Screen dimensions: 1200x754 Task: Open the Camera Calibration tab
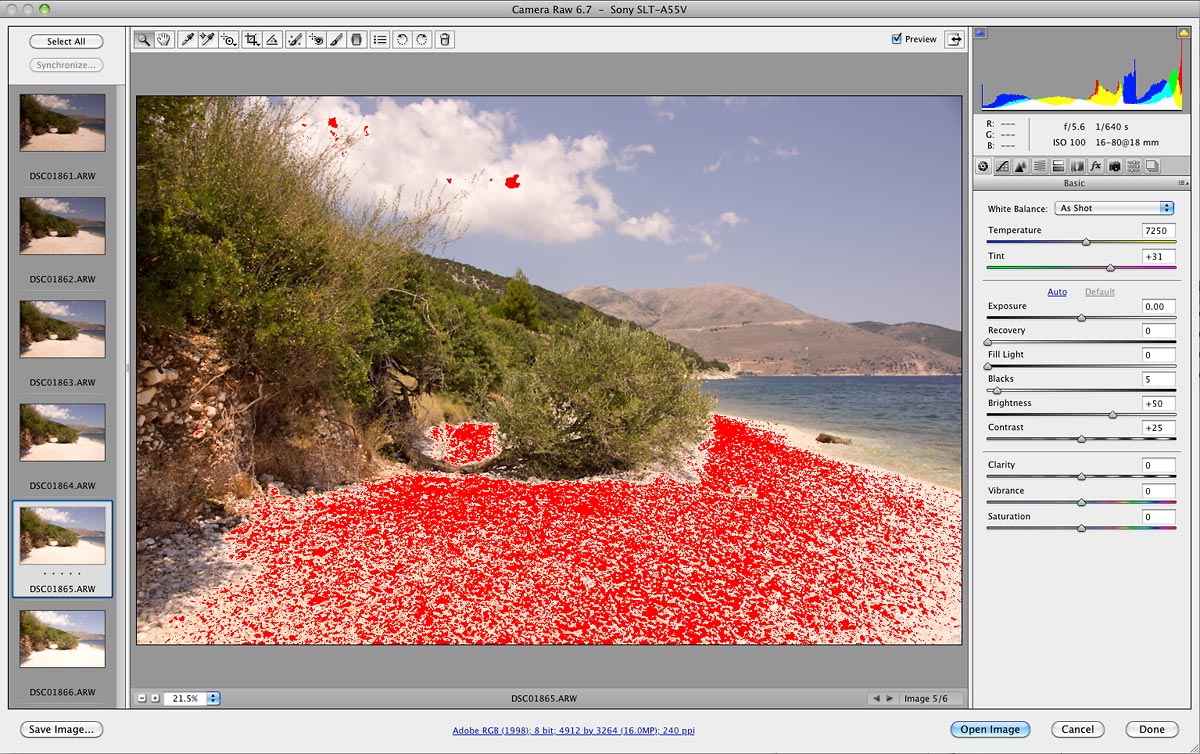pos(1114,166)
